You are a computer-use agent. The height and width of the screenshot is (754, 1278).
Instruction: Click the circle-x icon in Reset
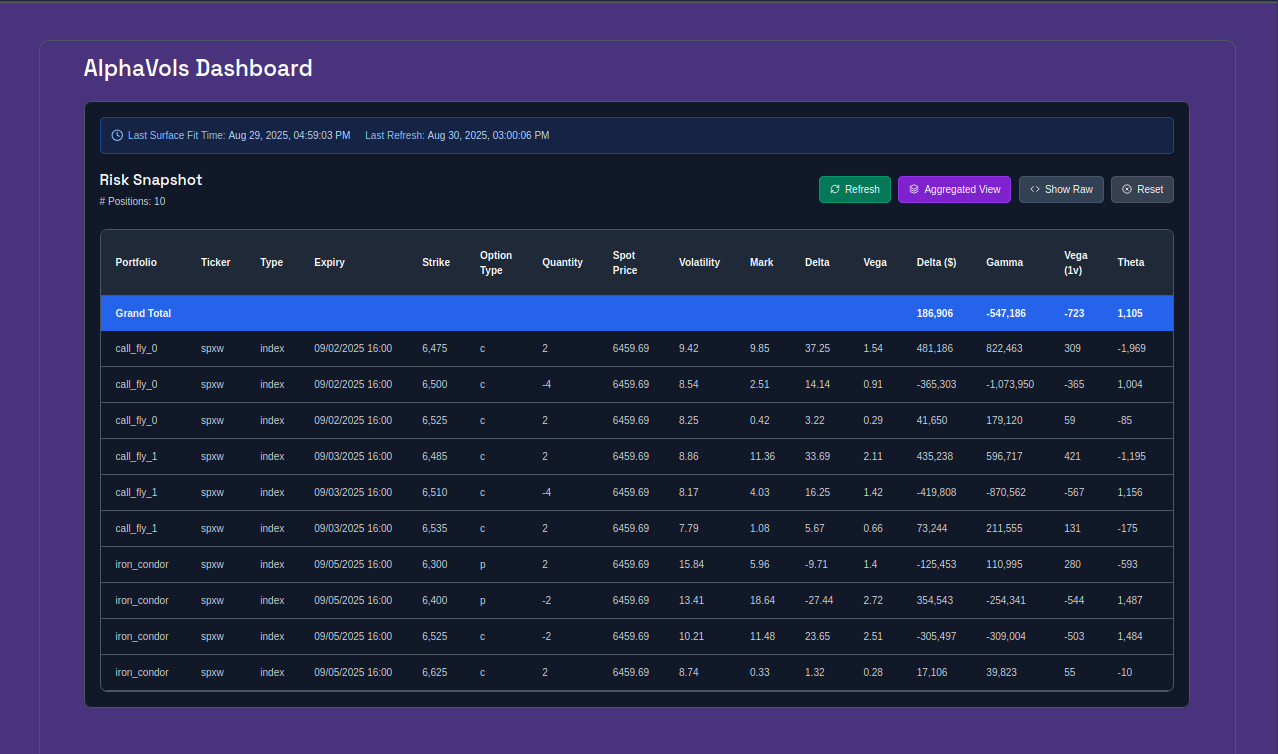point(1127,189)
